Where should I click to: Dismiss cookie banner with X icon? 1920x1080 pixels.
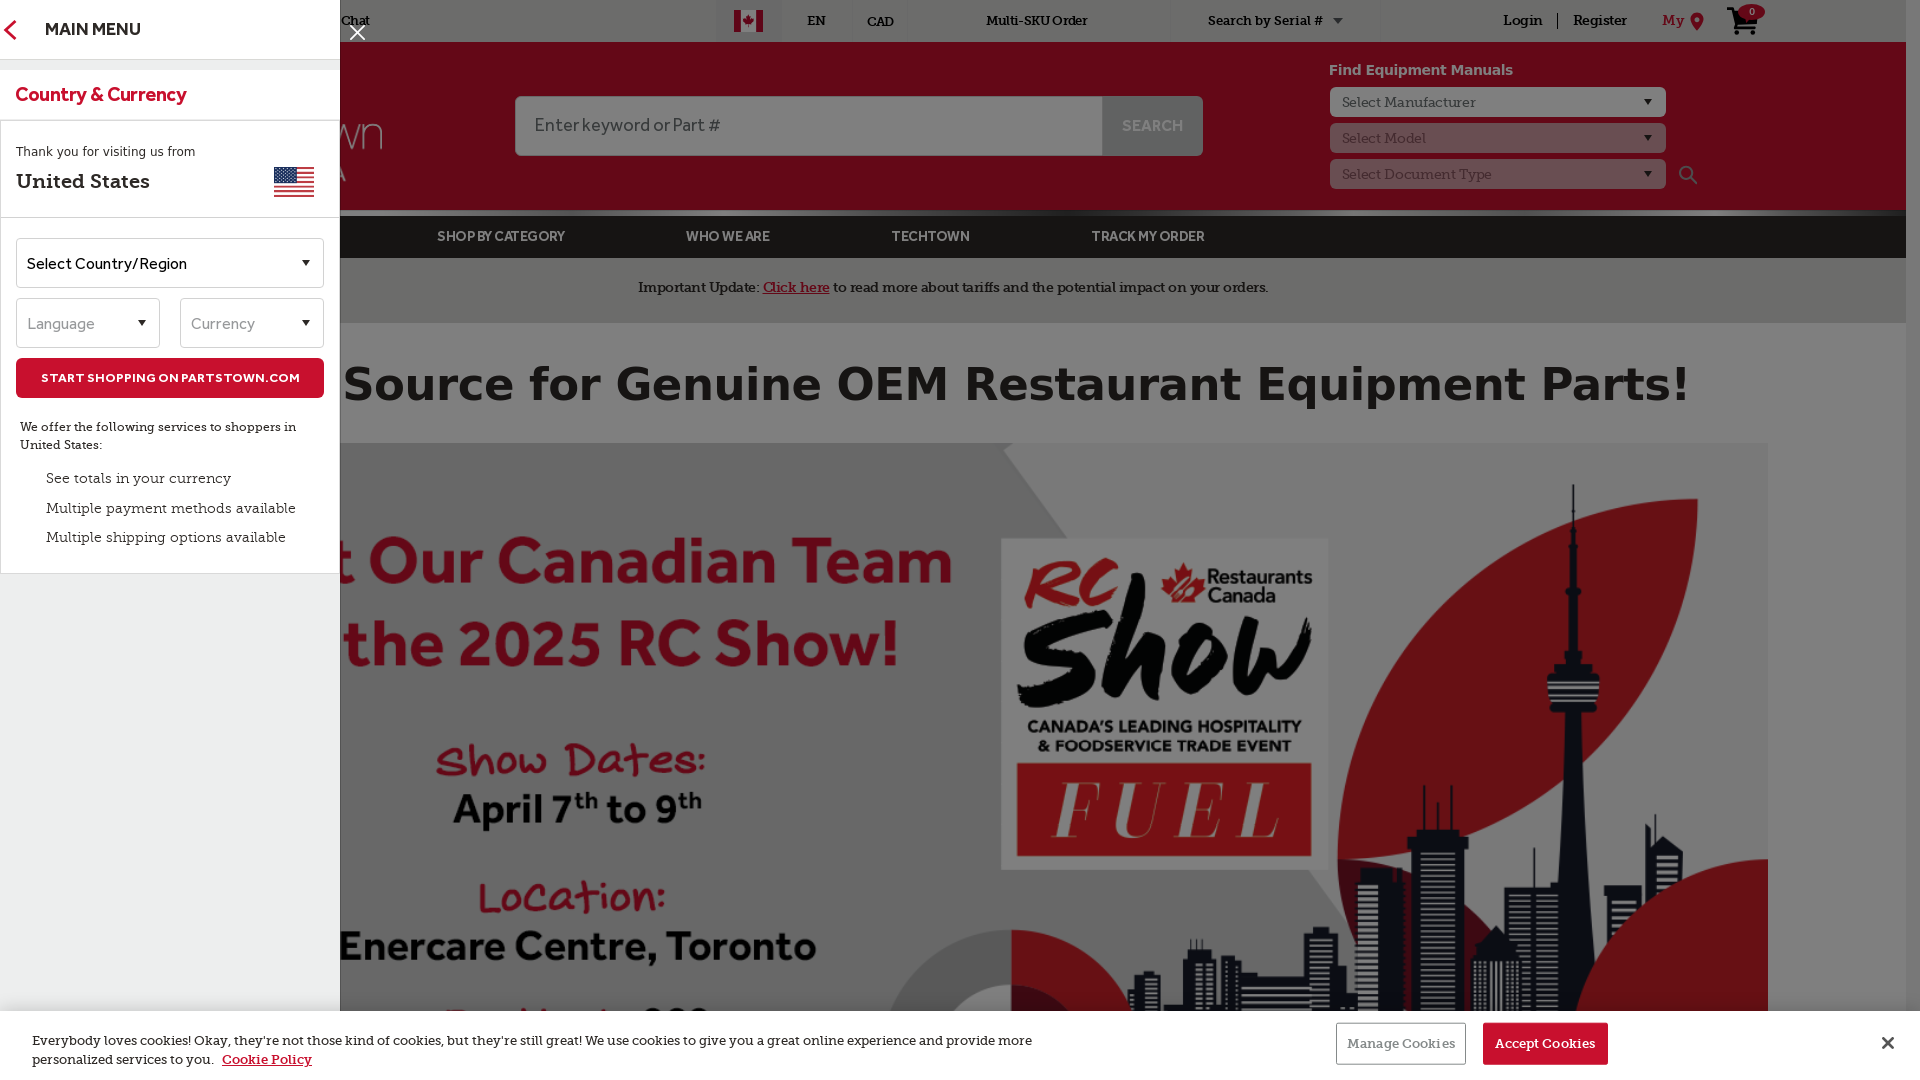[x=1887, y=1043]
